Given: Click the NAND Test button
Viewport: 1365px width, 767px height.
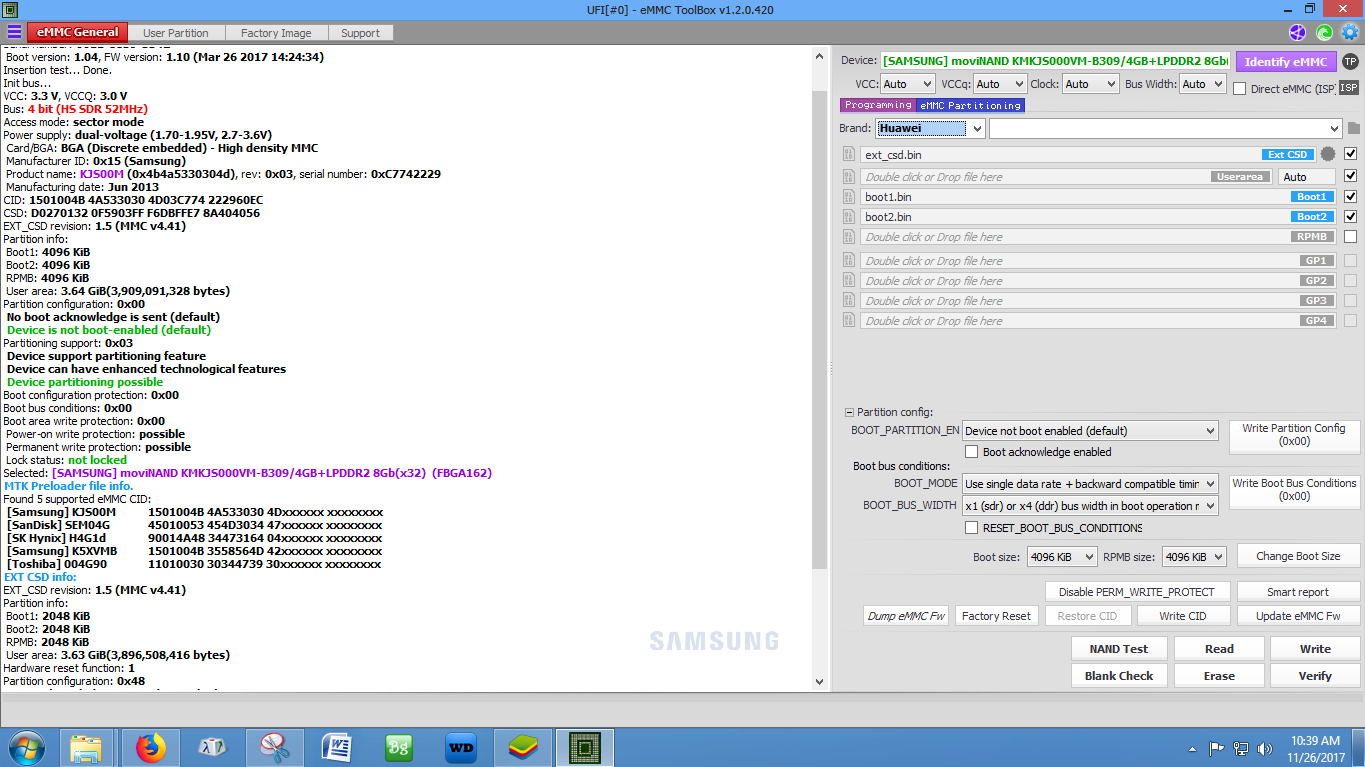Looking at the screenshot, I should 1118,649.
